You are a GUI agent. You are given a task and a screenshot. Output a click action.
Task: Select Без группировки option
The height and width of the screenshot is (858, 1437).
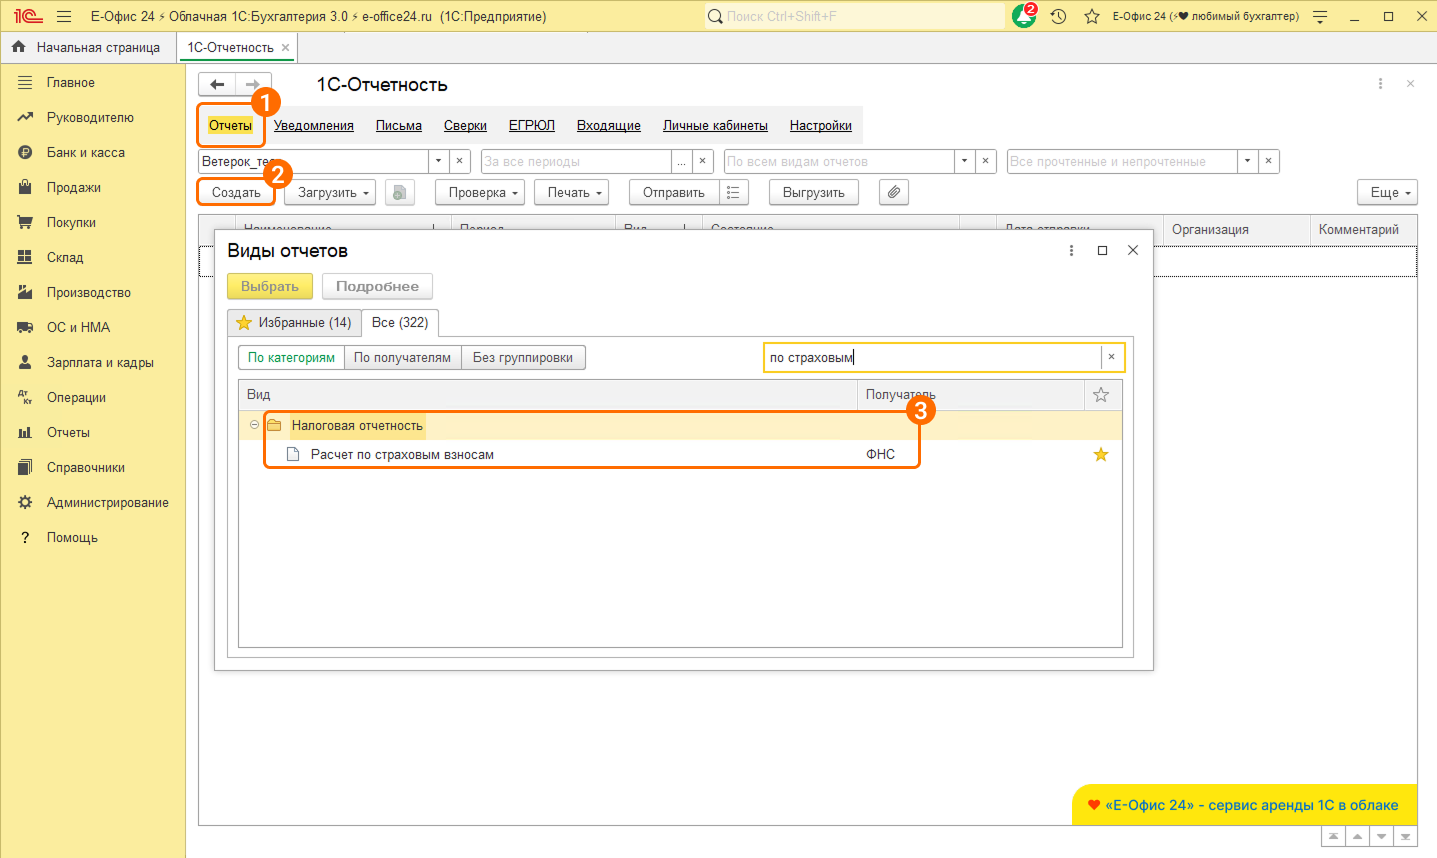pos(523,357)
